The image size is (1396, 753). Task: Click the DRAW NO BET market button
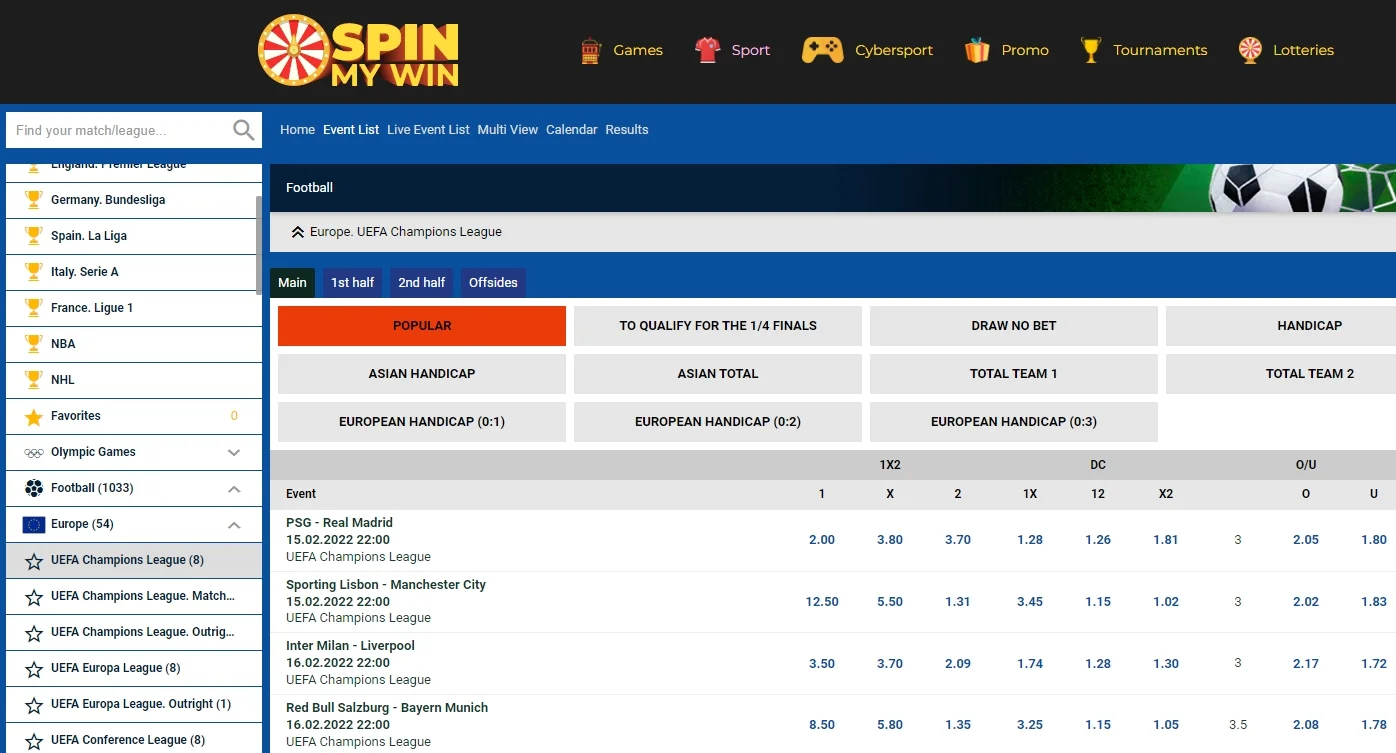[1013, 325]
